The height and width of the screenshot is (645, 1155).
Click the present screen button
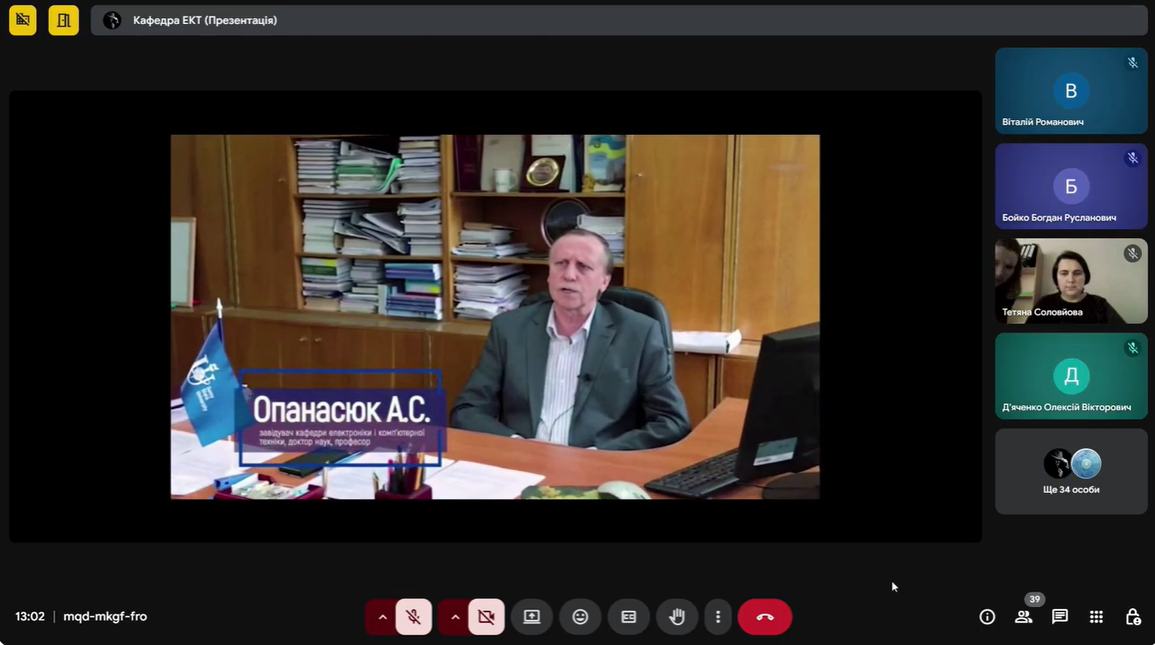[532, 617]
